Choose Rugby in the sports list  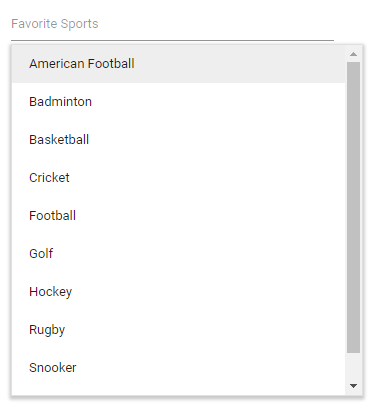[x=178, y=330]
